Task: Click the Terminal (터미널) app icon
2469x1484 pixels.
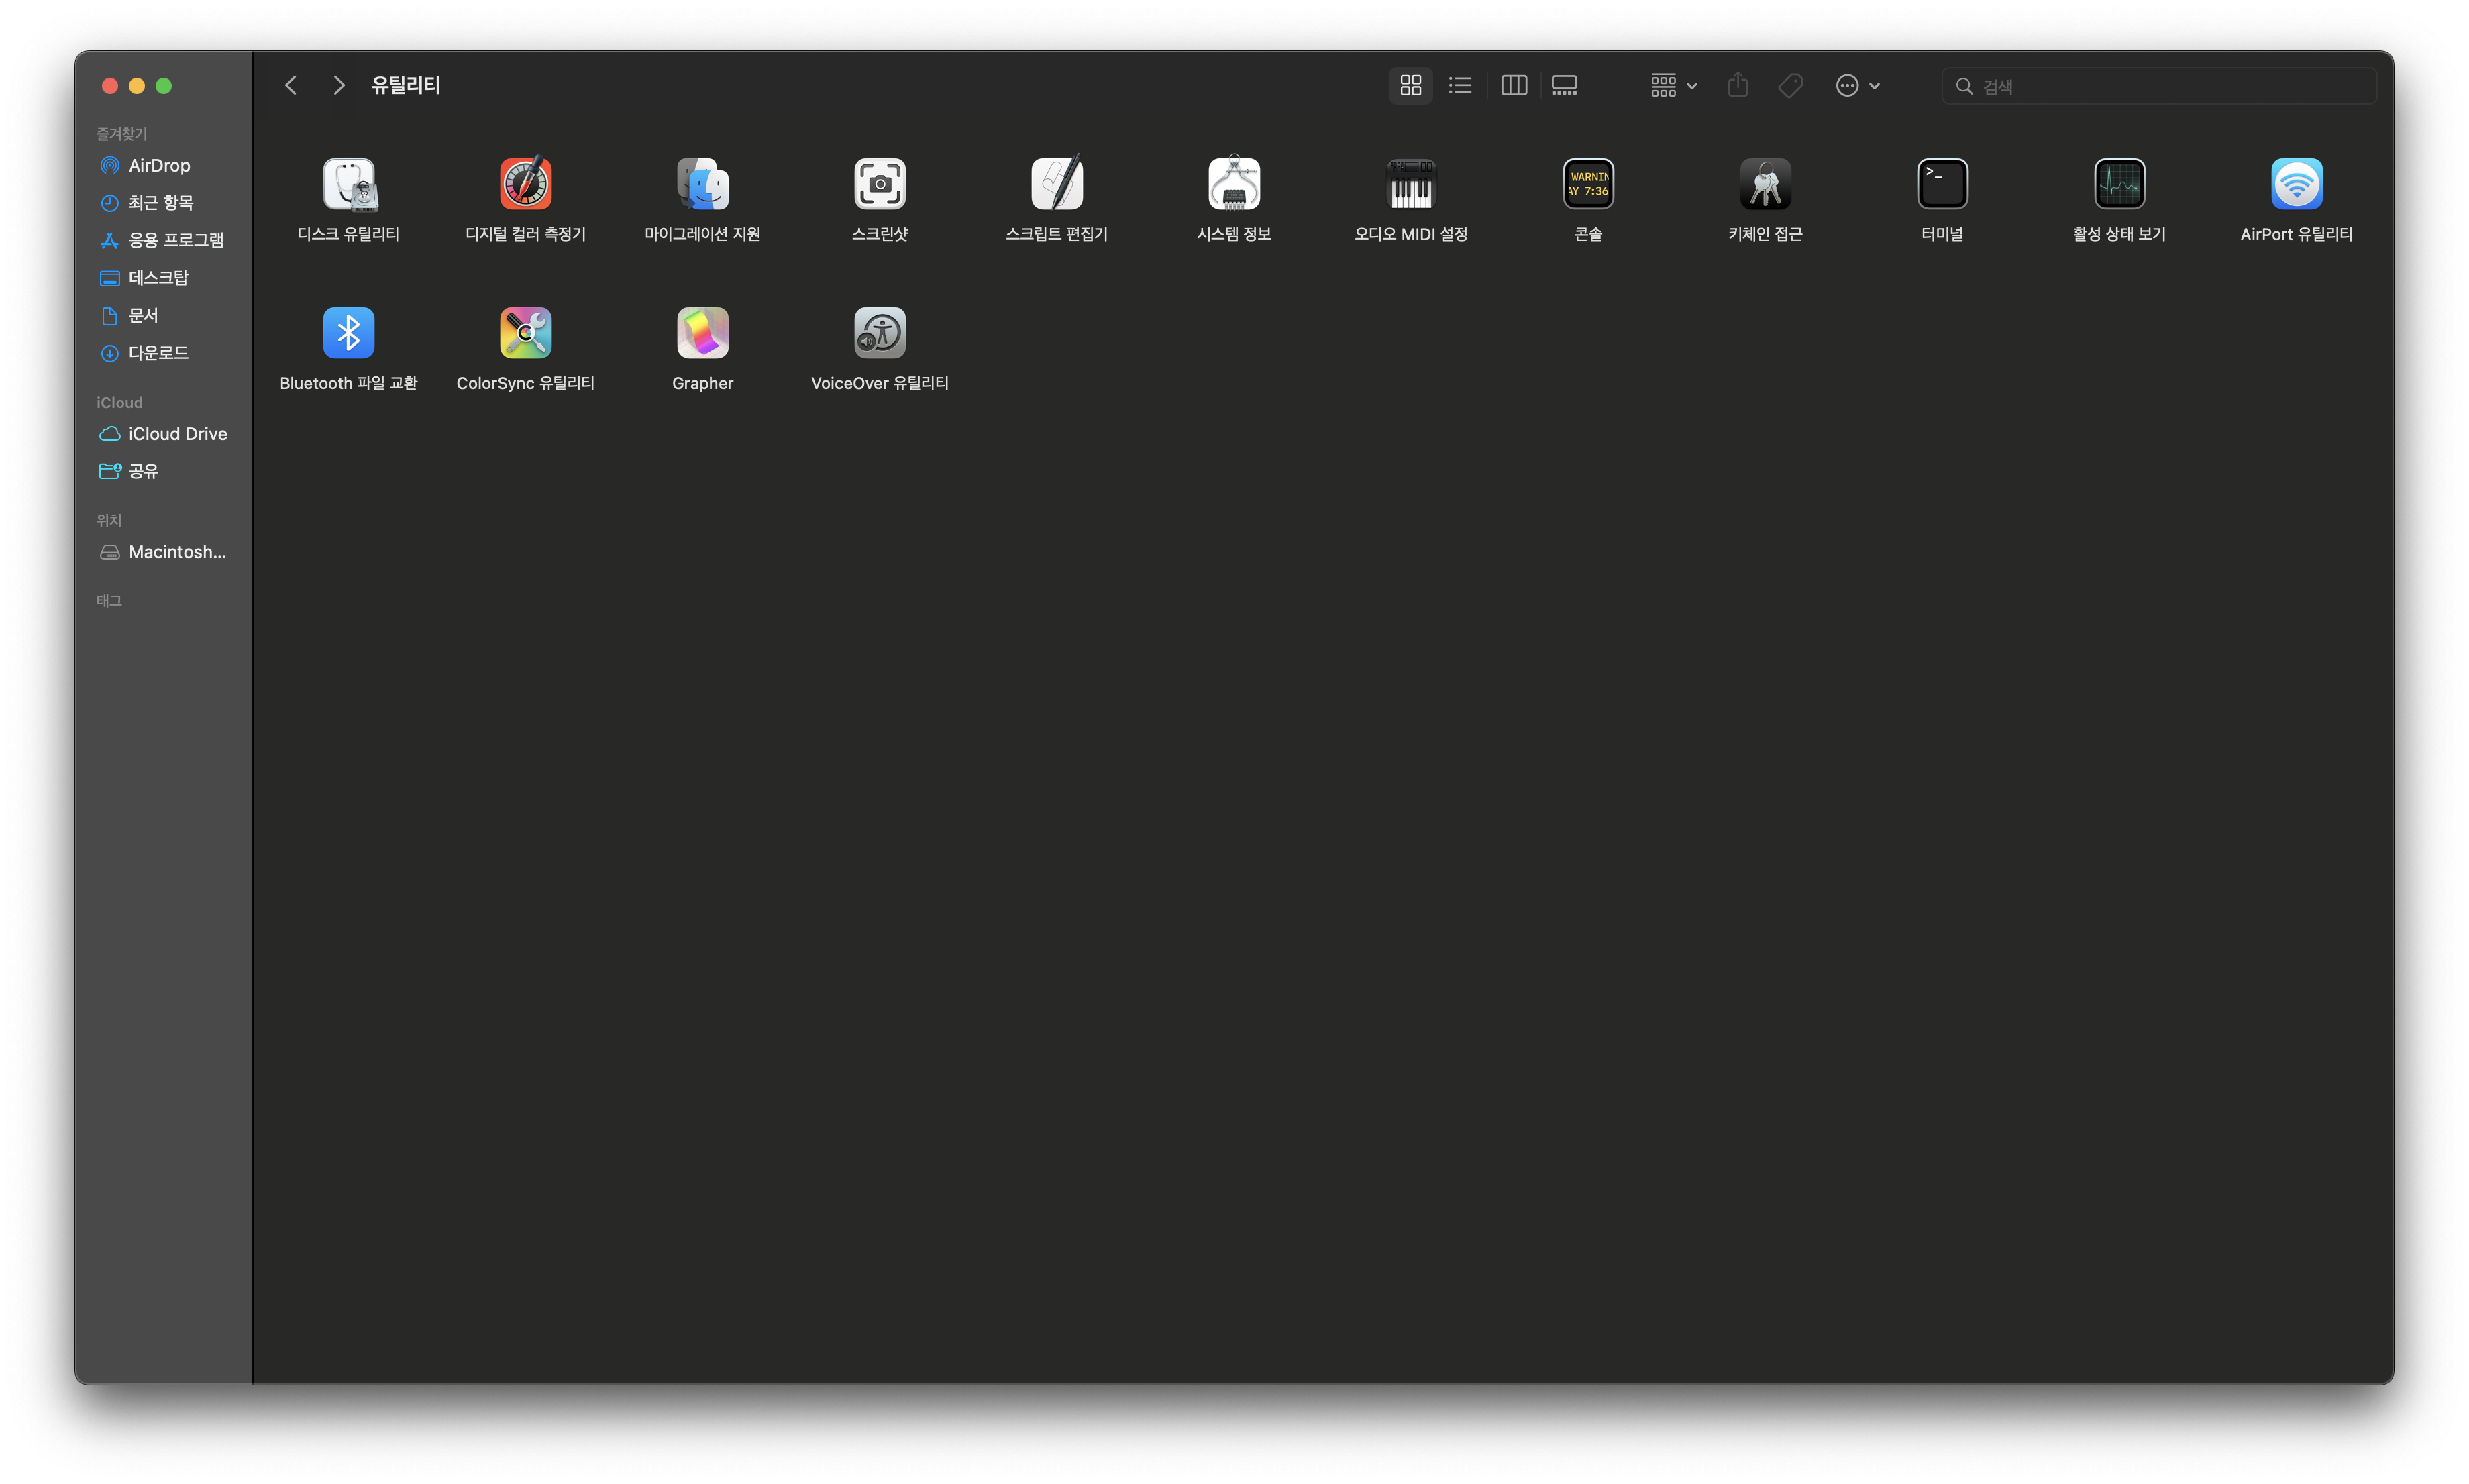Action: click(x=1942, y=184)
